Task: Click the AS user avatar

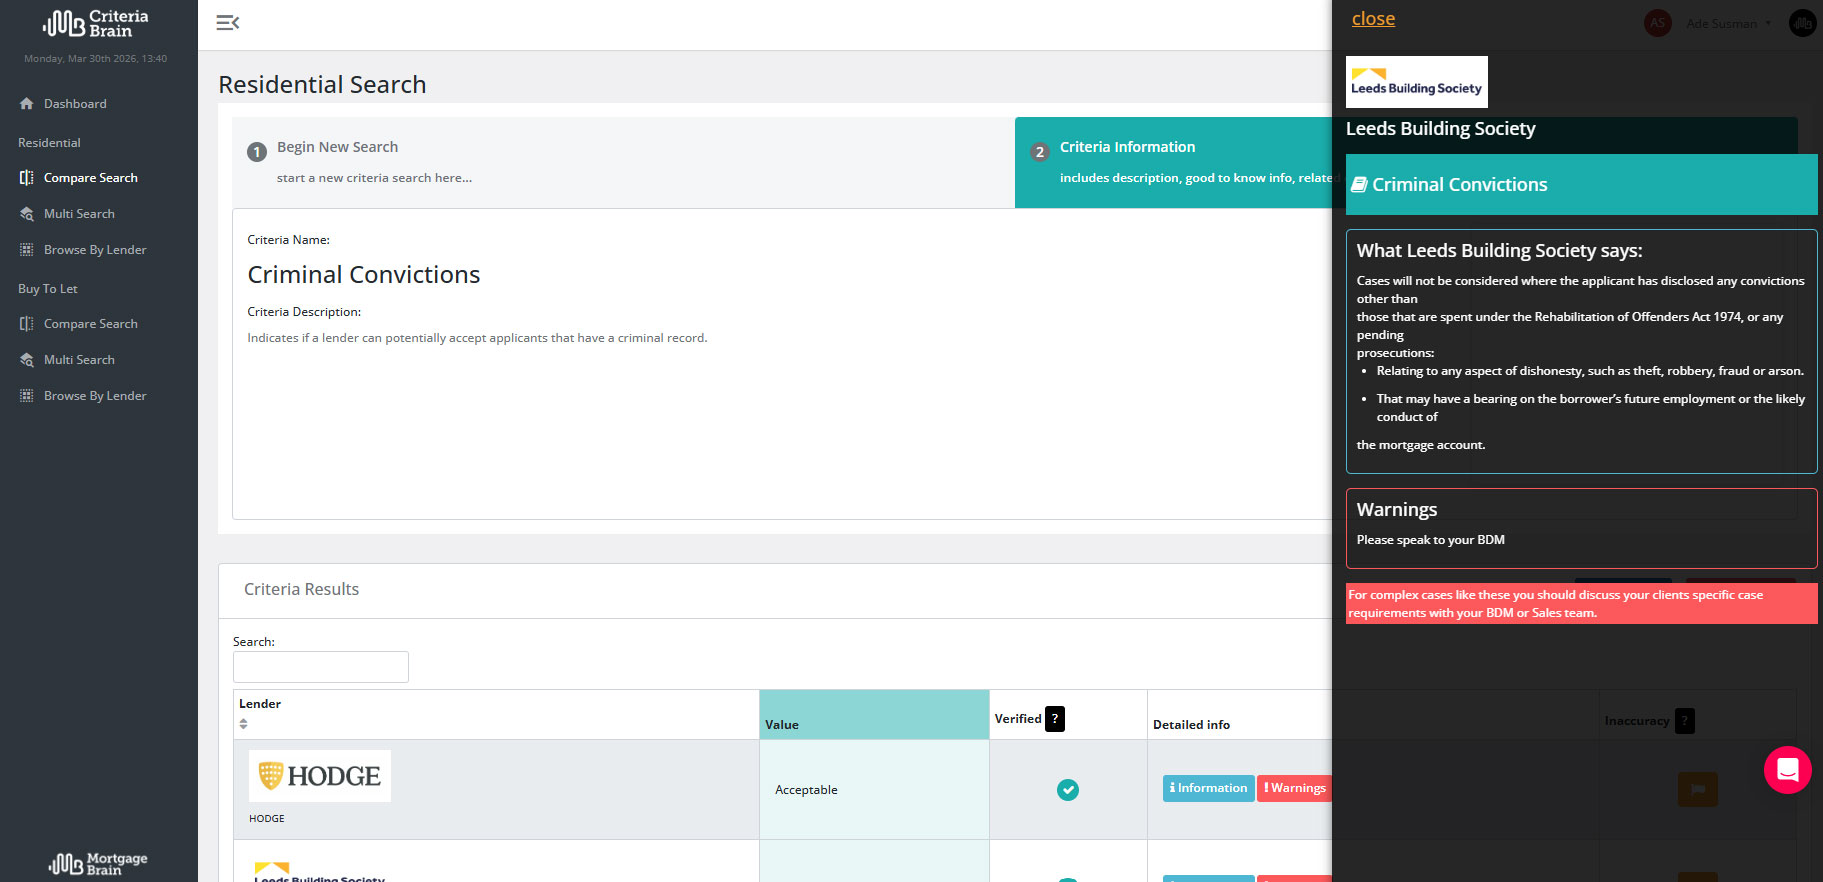Action: click(x=1657, y=22)
